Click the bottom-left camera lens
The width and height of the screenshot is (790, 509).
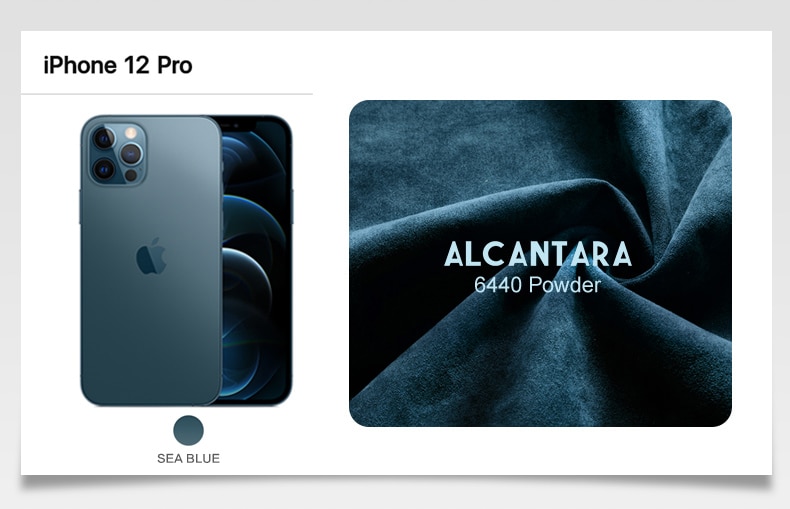click(104, 169)
